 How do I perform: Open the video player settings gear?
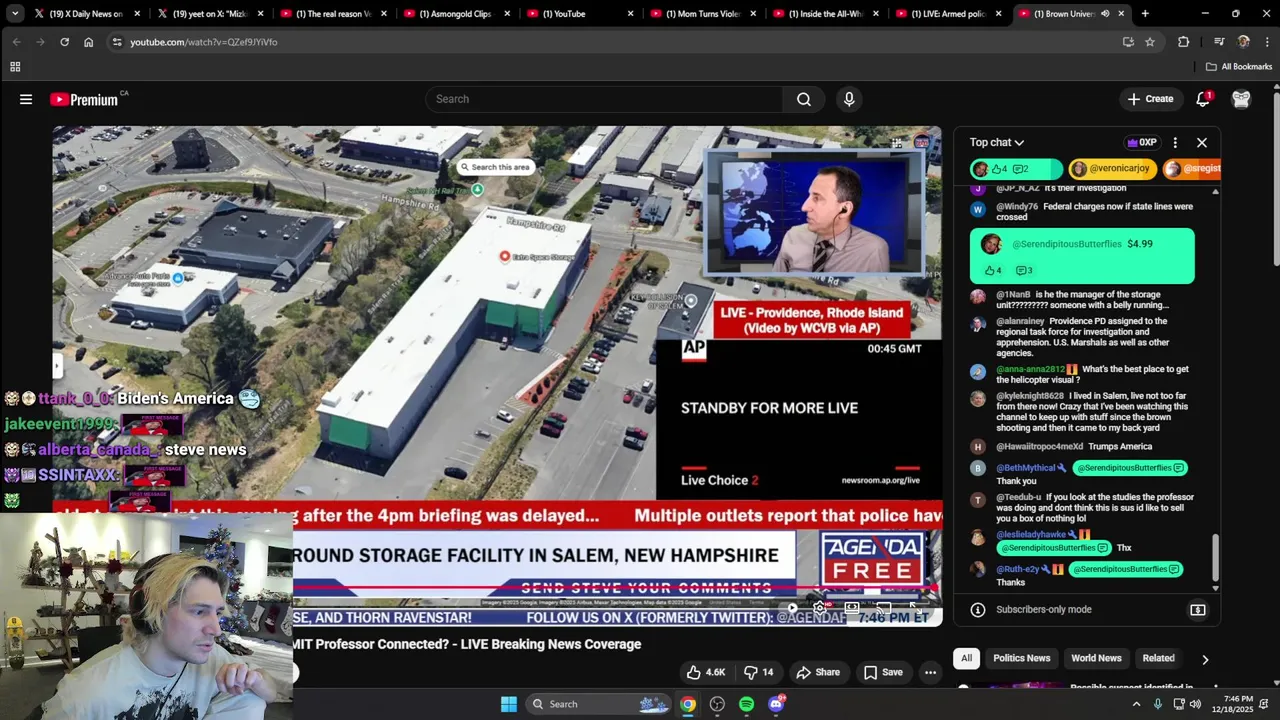(x=820, y=607)
